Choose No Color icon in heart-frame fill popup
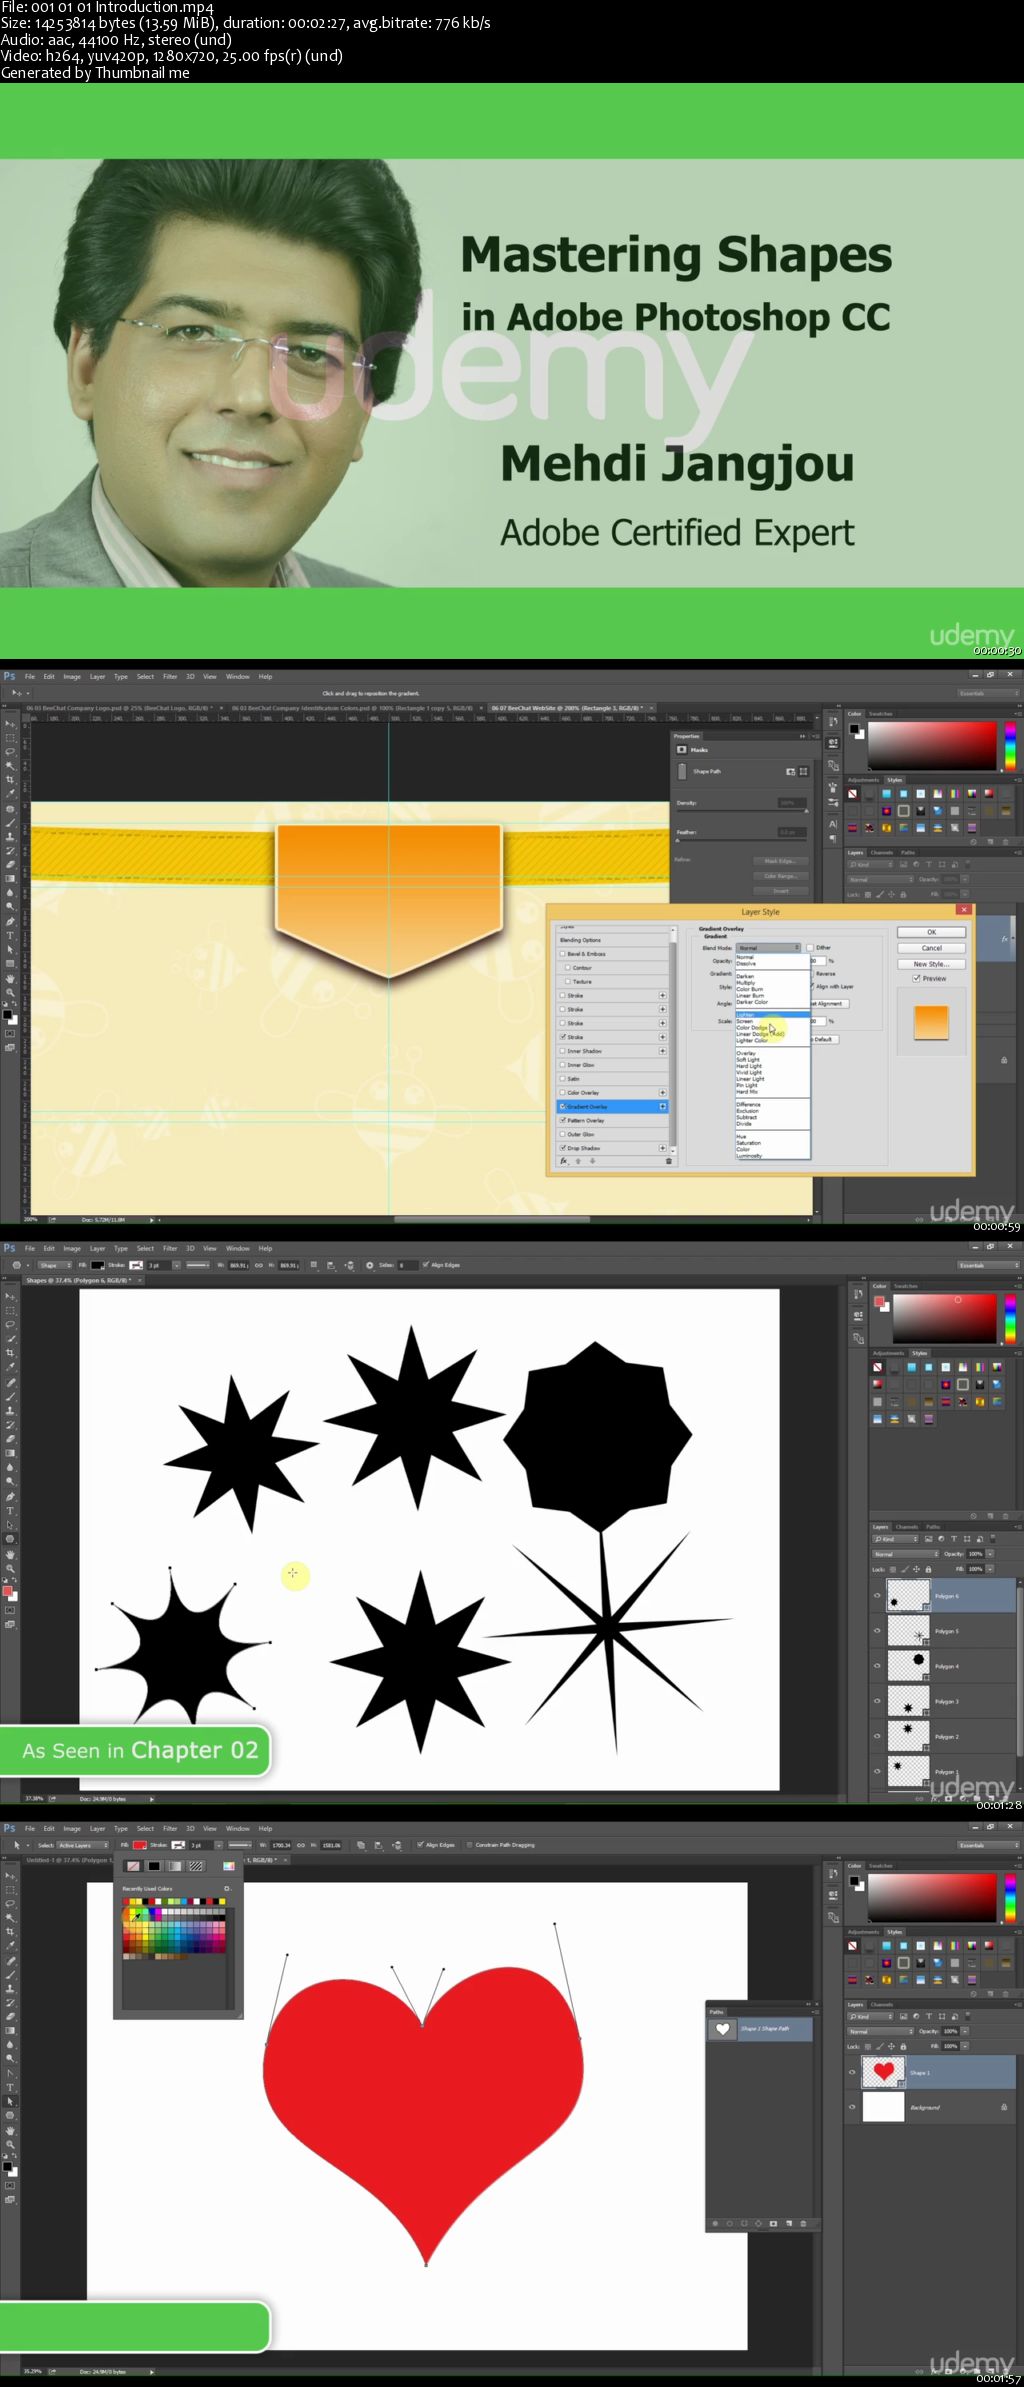 point(134,1866)
